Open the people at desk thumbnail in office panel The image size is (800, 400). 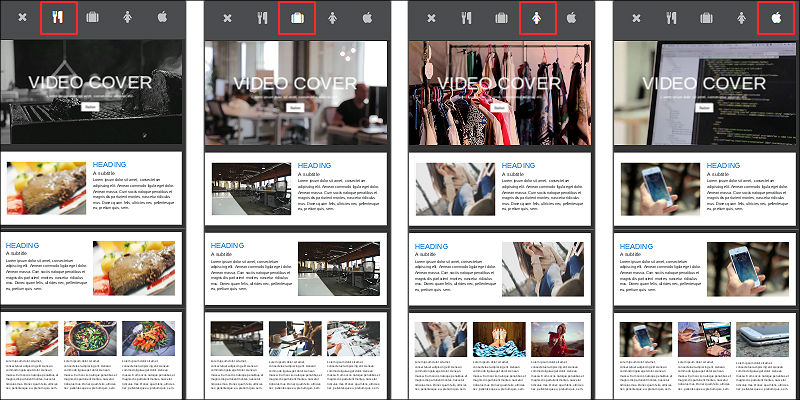[295, 339]
